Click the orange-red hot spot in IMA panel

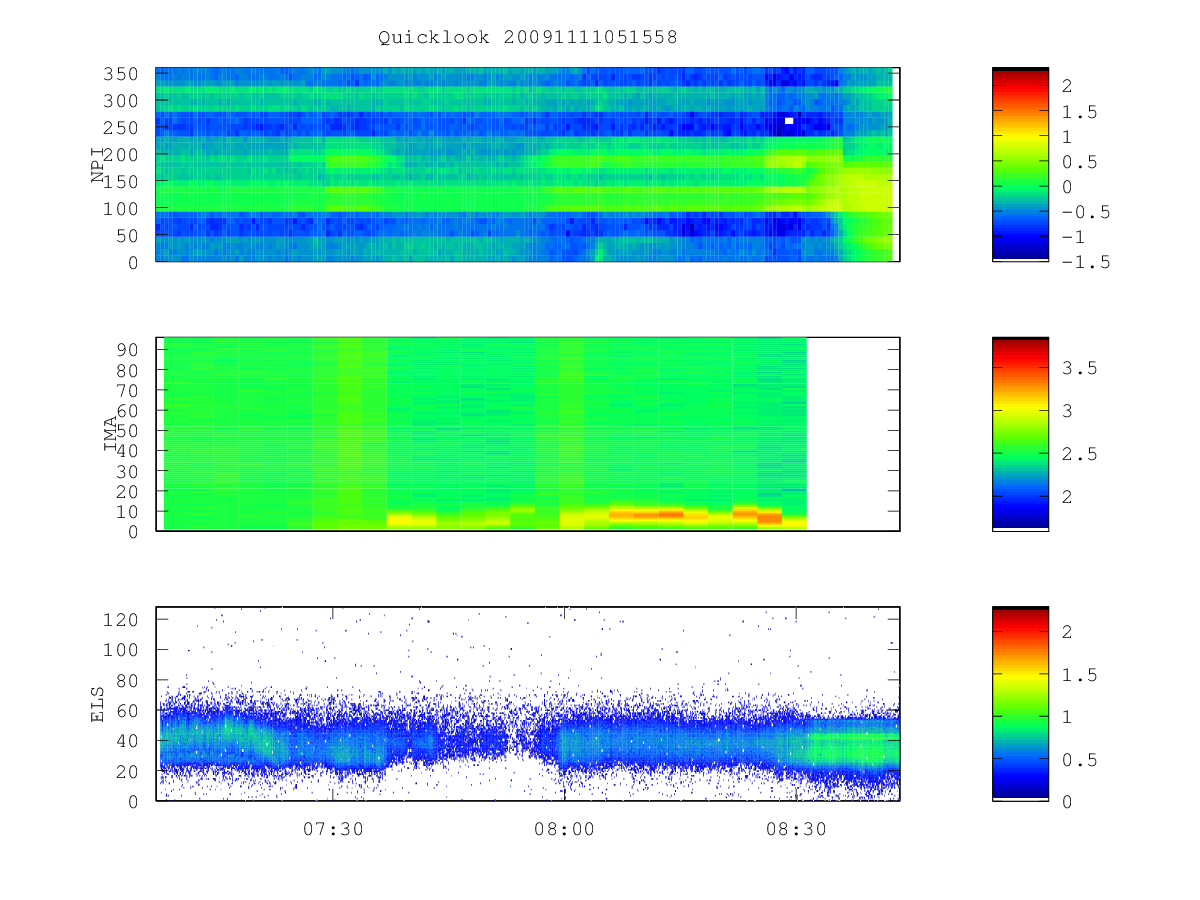(x=769, y=518)
